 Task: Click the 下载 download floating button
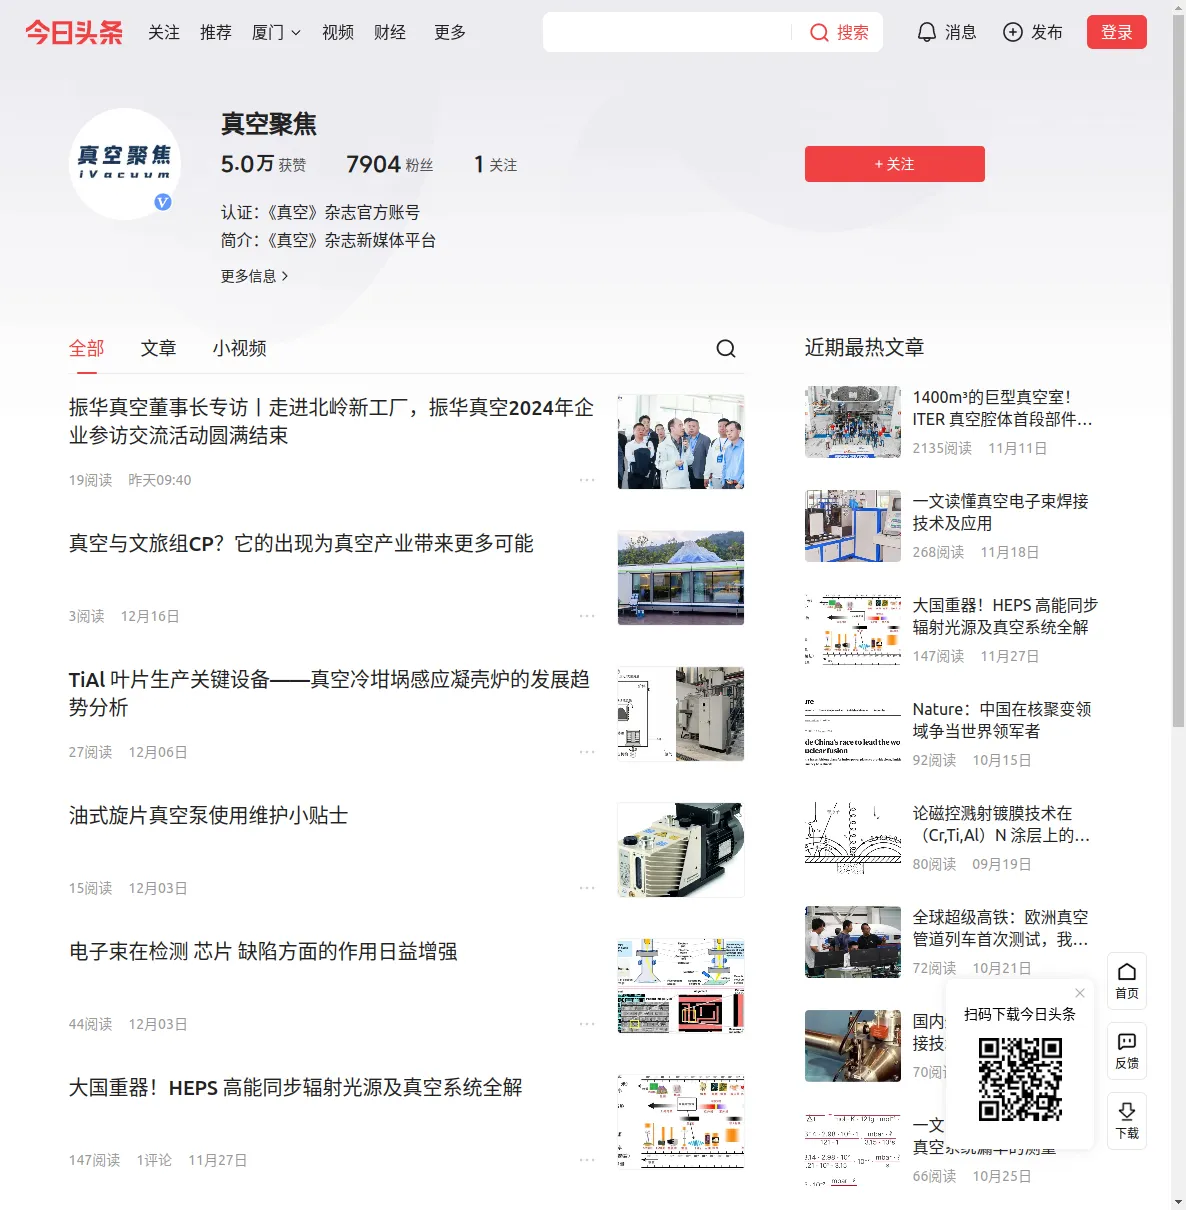[x=1127, y=1121]
